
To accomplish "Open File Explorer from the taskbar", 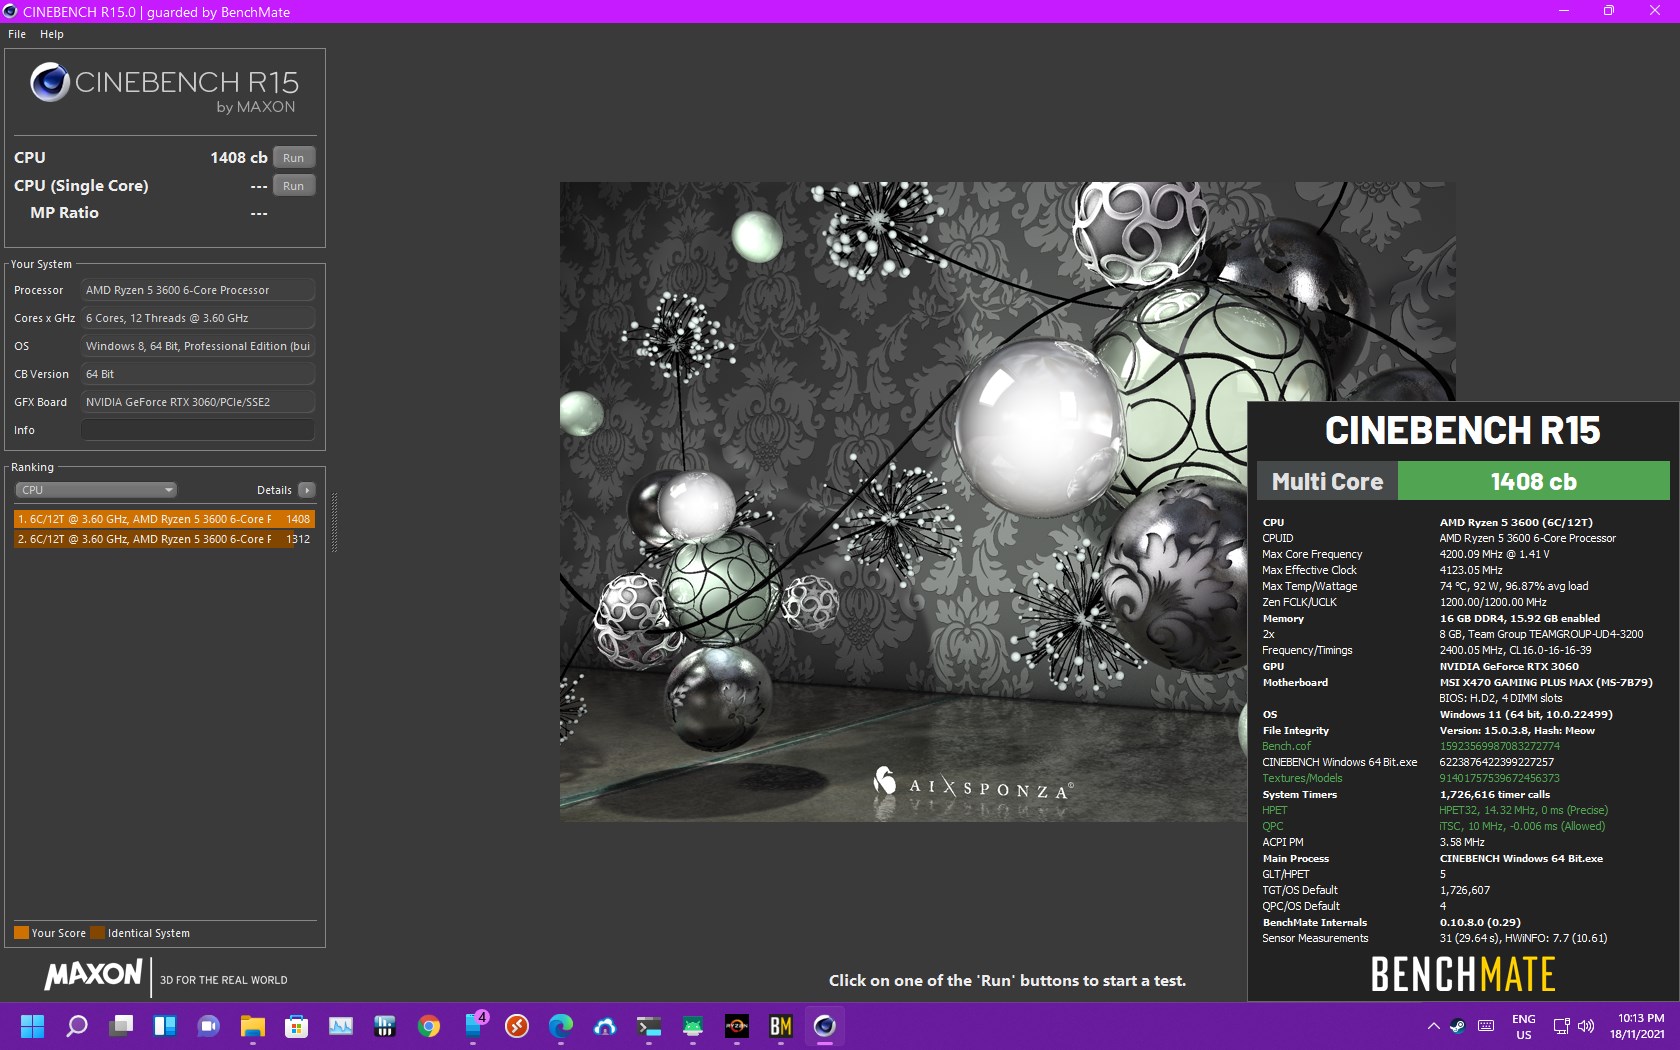I will (253, 1026).
